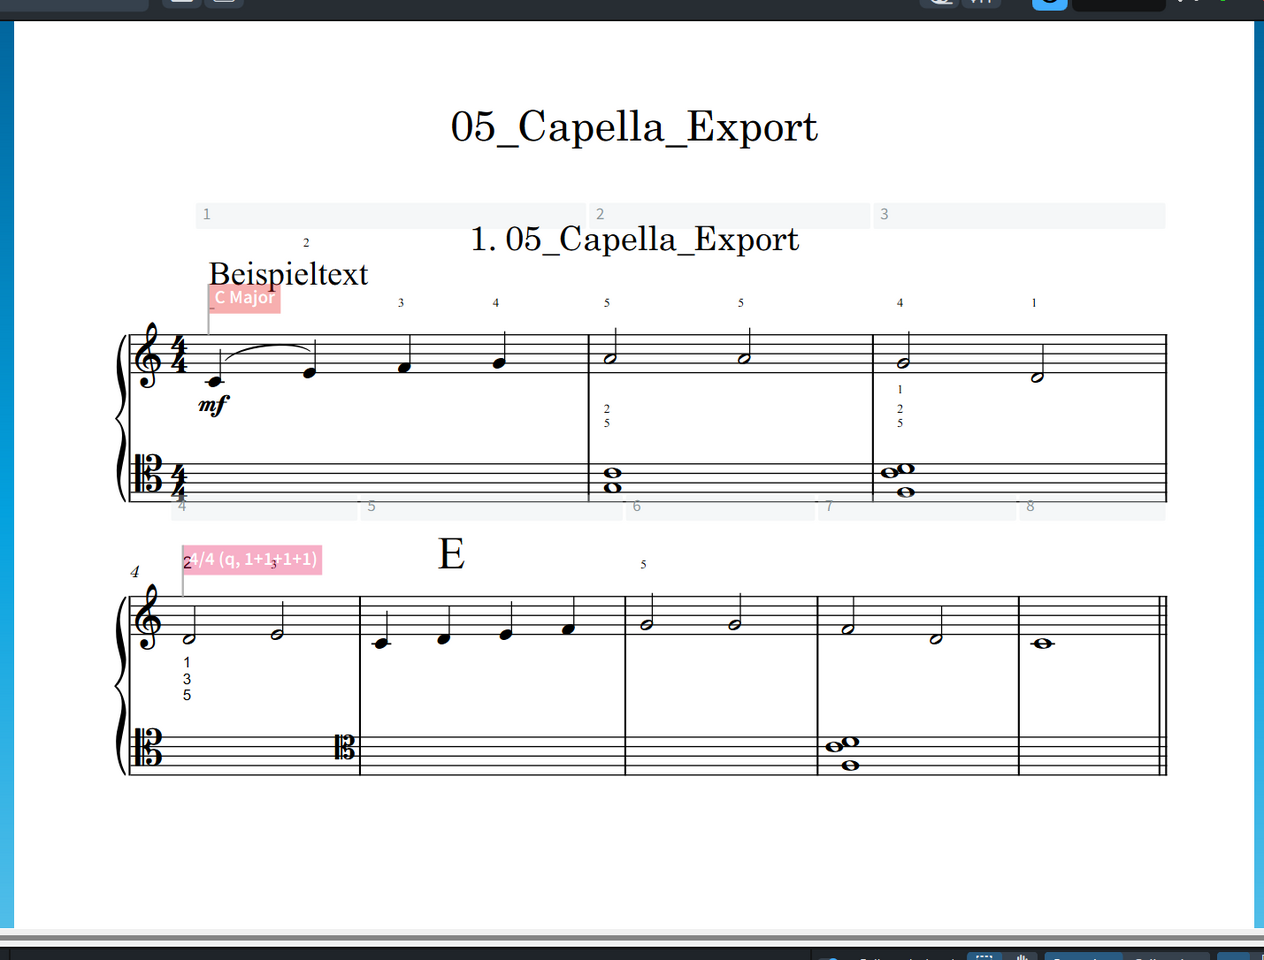Select the '1 3 5' fingering under bar 4
The width and height of the screenshot is (1264, 960).
point(187,679)
